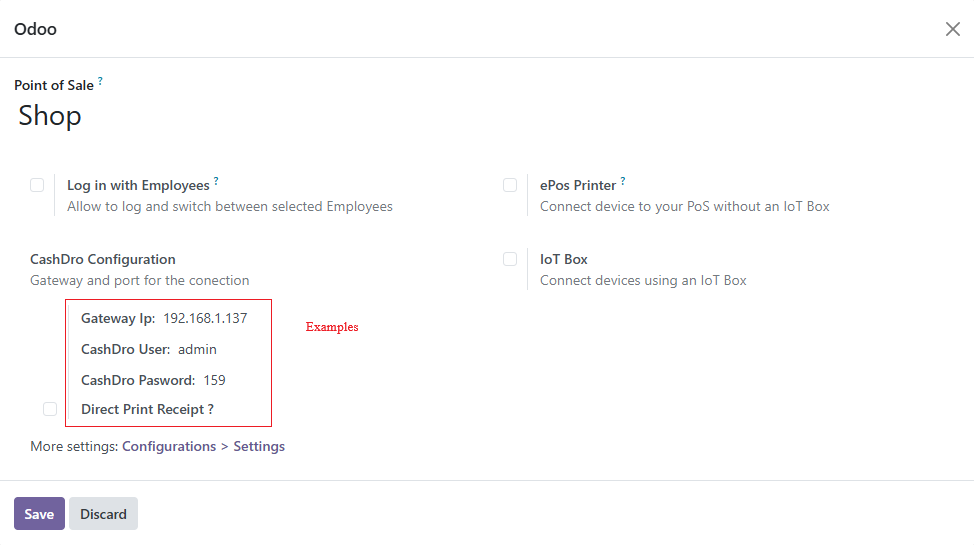Discard the configuration changes
The width and height of the screenshot is (974, 545).
pos(103,514)
